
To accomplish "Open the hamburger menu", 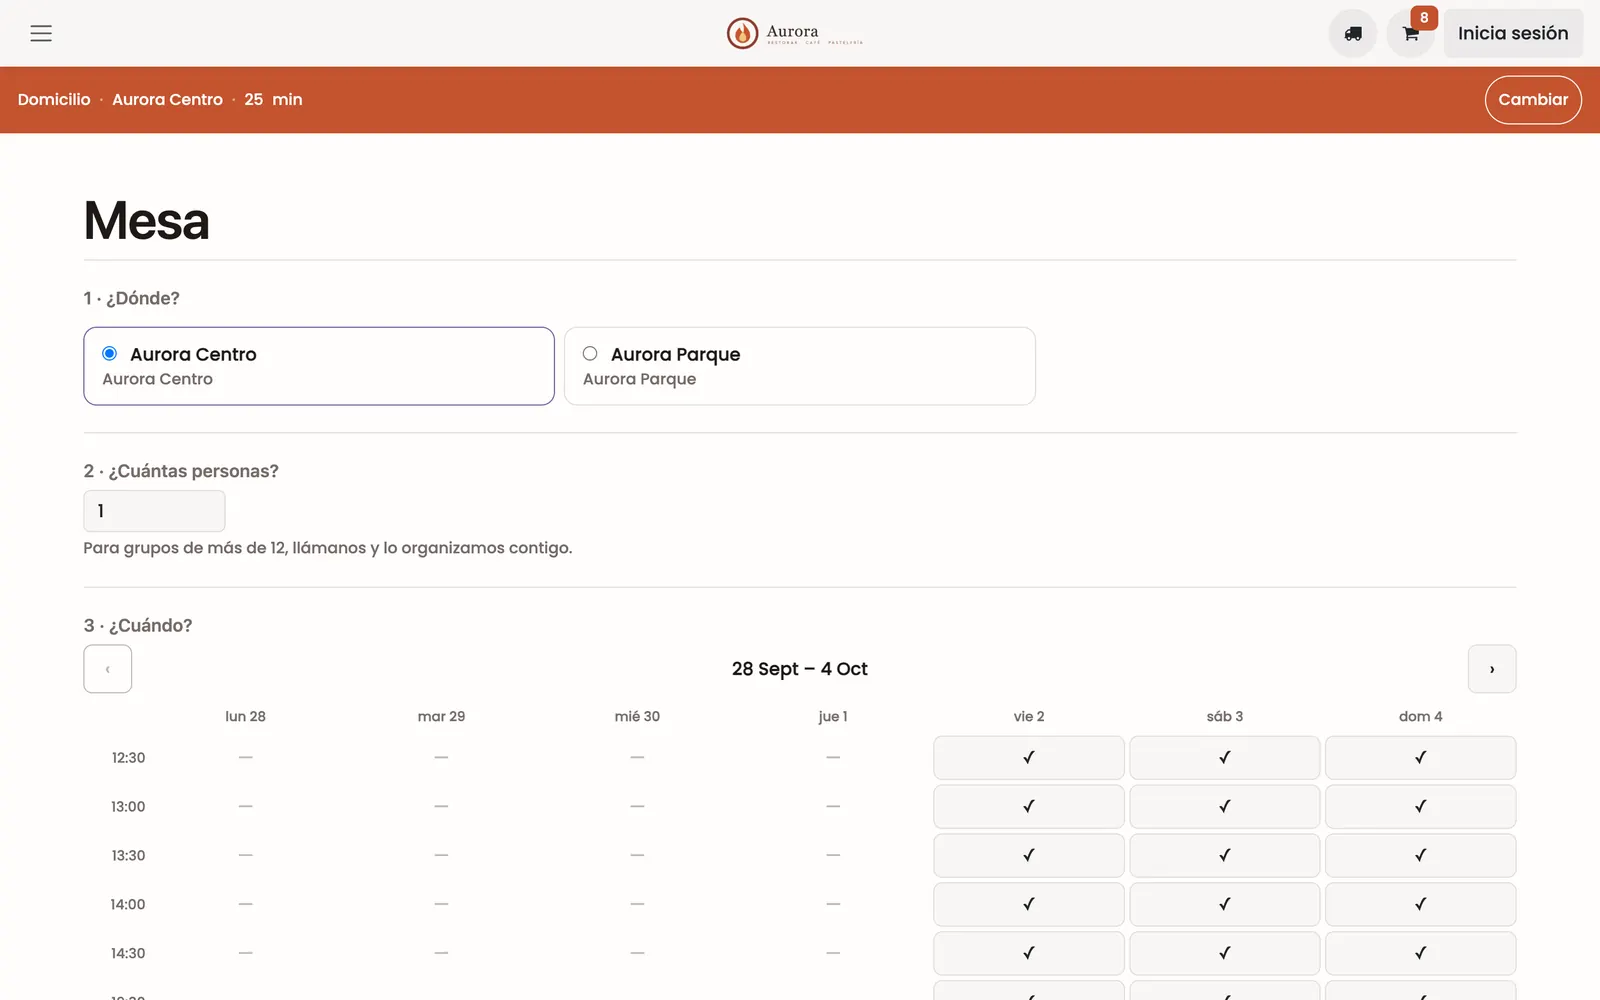I will [x=41, y=33].
